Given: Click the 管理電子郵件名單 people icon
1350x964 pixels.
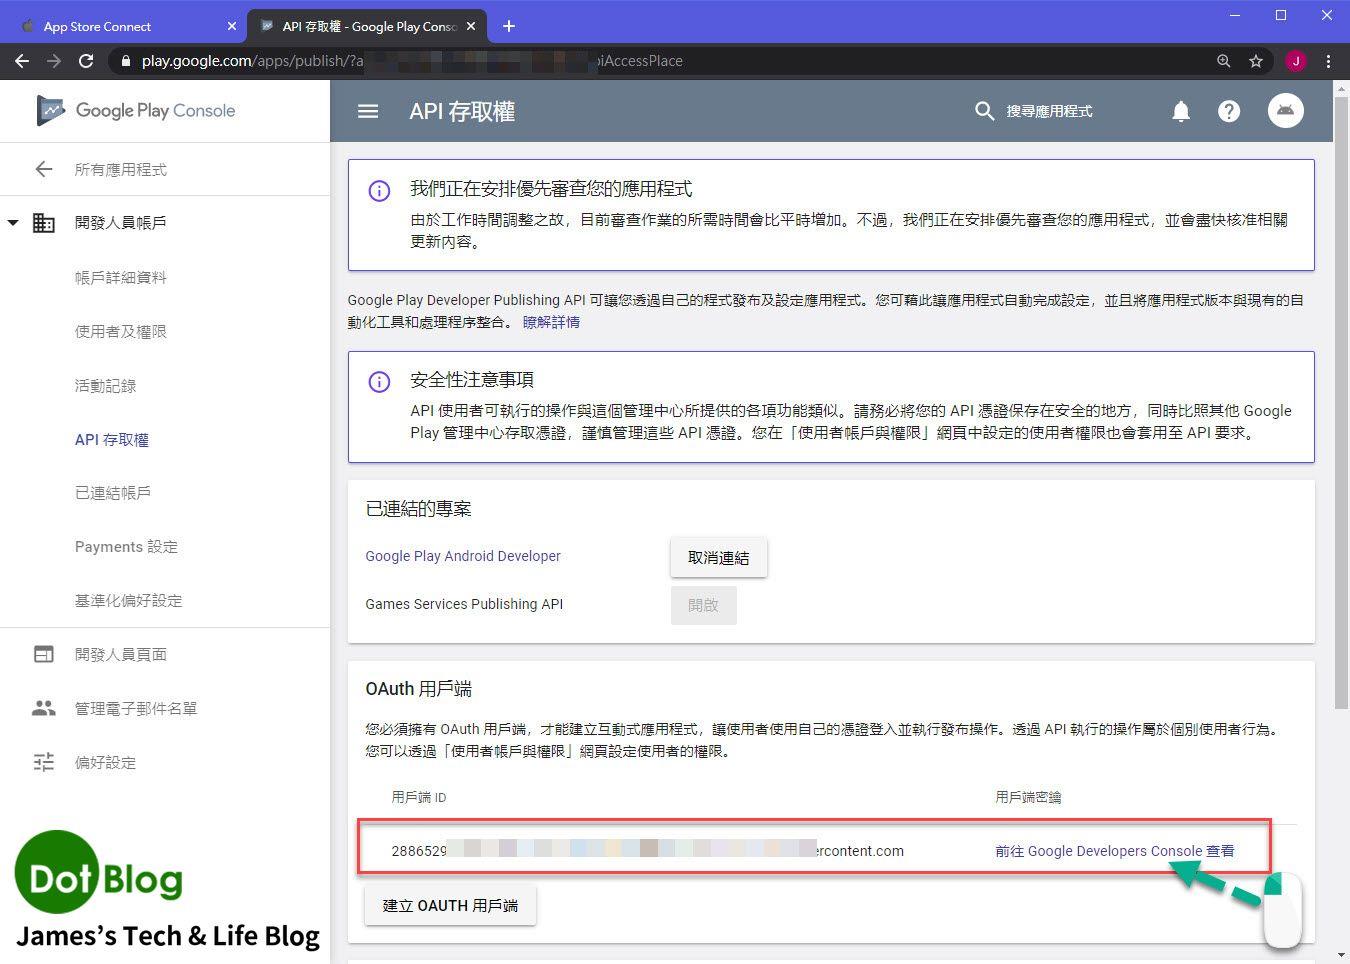Looking at the screenshot, I should (x=44, y=708).
